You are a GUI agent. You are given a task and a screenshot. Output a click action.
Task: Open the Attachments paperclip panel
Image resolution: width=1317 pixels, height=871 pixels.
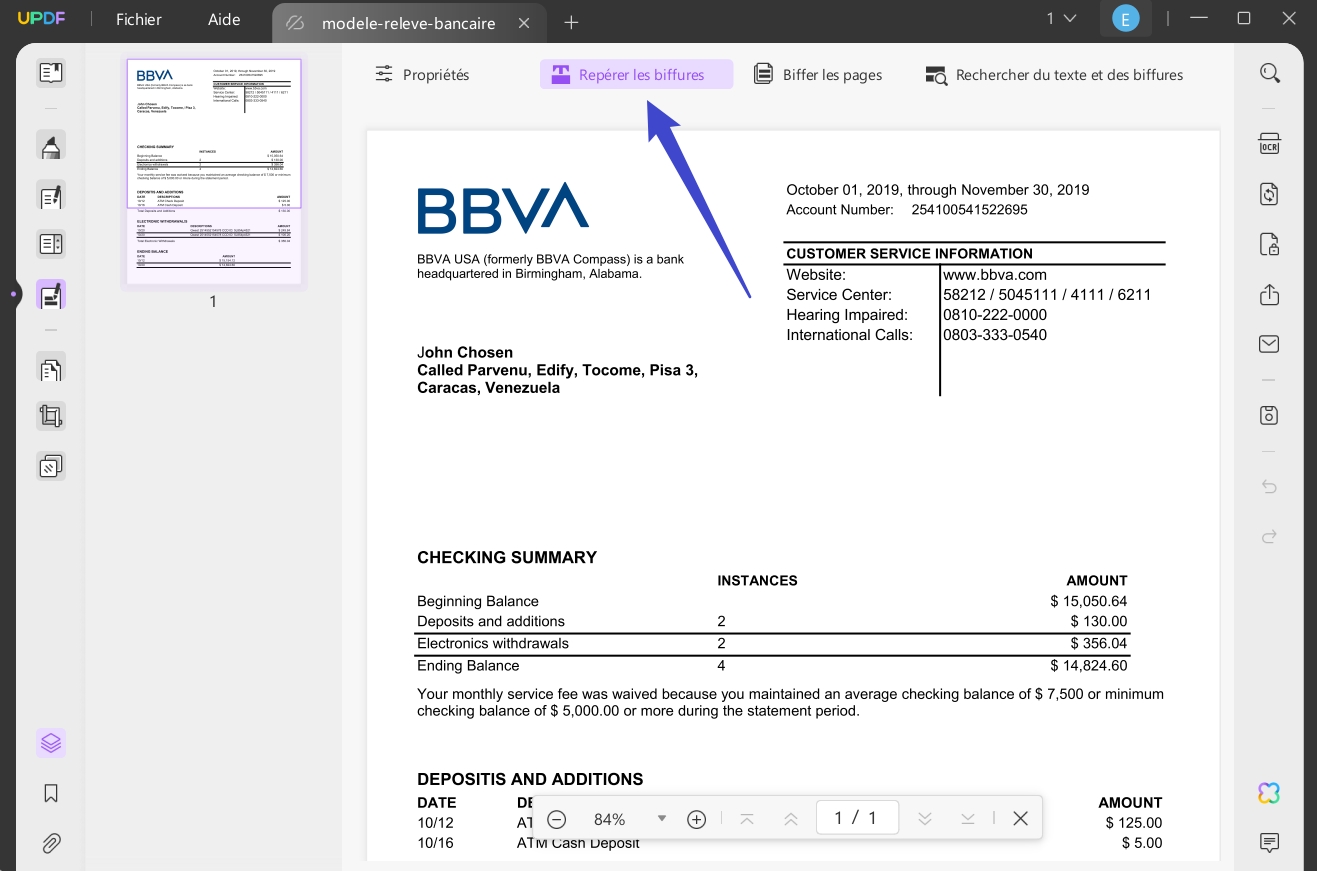pos(51,843)
